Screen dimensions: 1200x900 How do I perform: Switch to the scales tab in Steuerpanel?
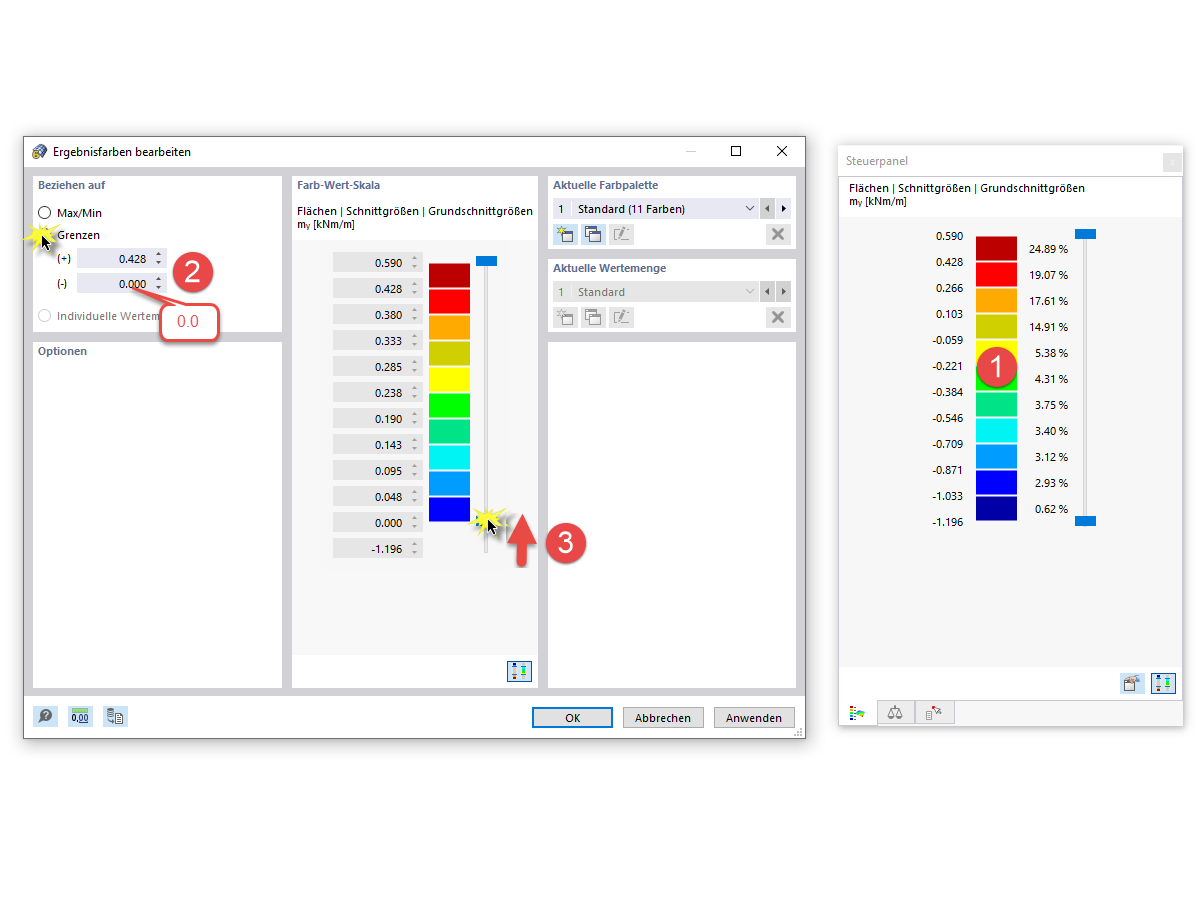point(895,712)
